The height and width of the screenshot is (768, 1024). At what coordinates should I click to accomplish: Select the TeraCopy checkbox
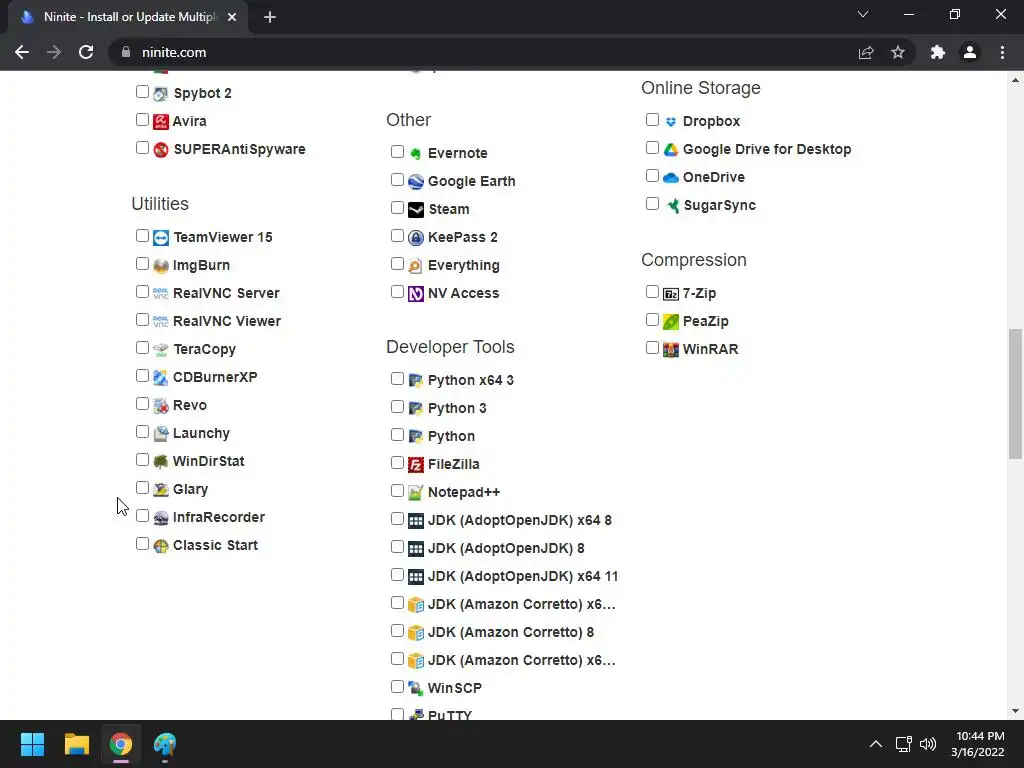coord(142,347)
